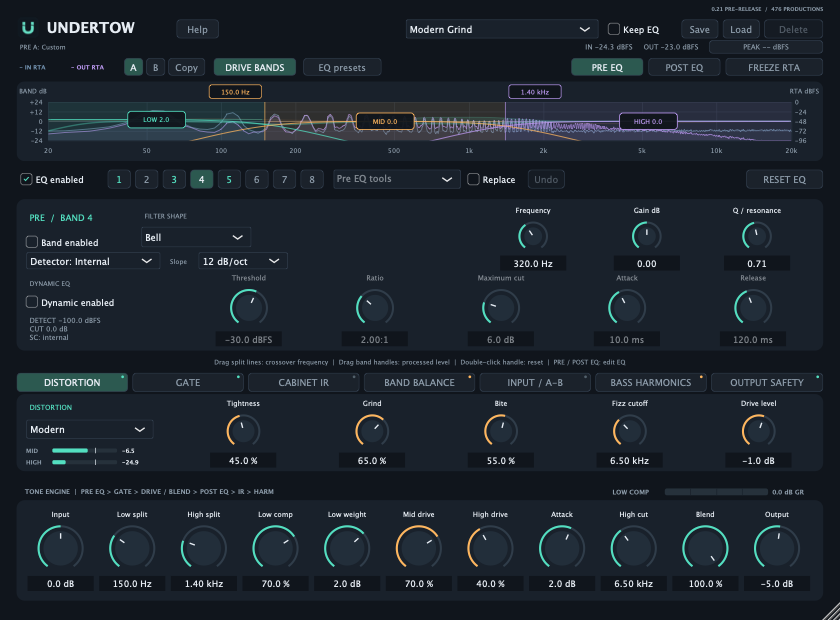
Task: Uncheck the EQ enabled checkbox
Action: coord(26,179)
